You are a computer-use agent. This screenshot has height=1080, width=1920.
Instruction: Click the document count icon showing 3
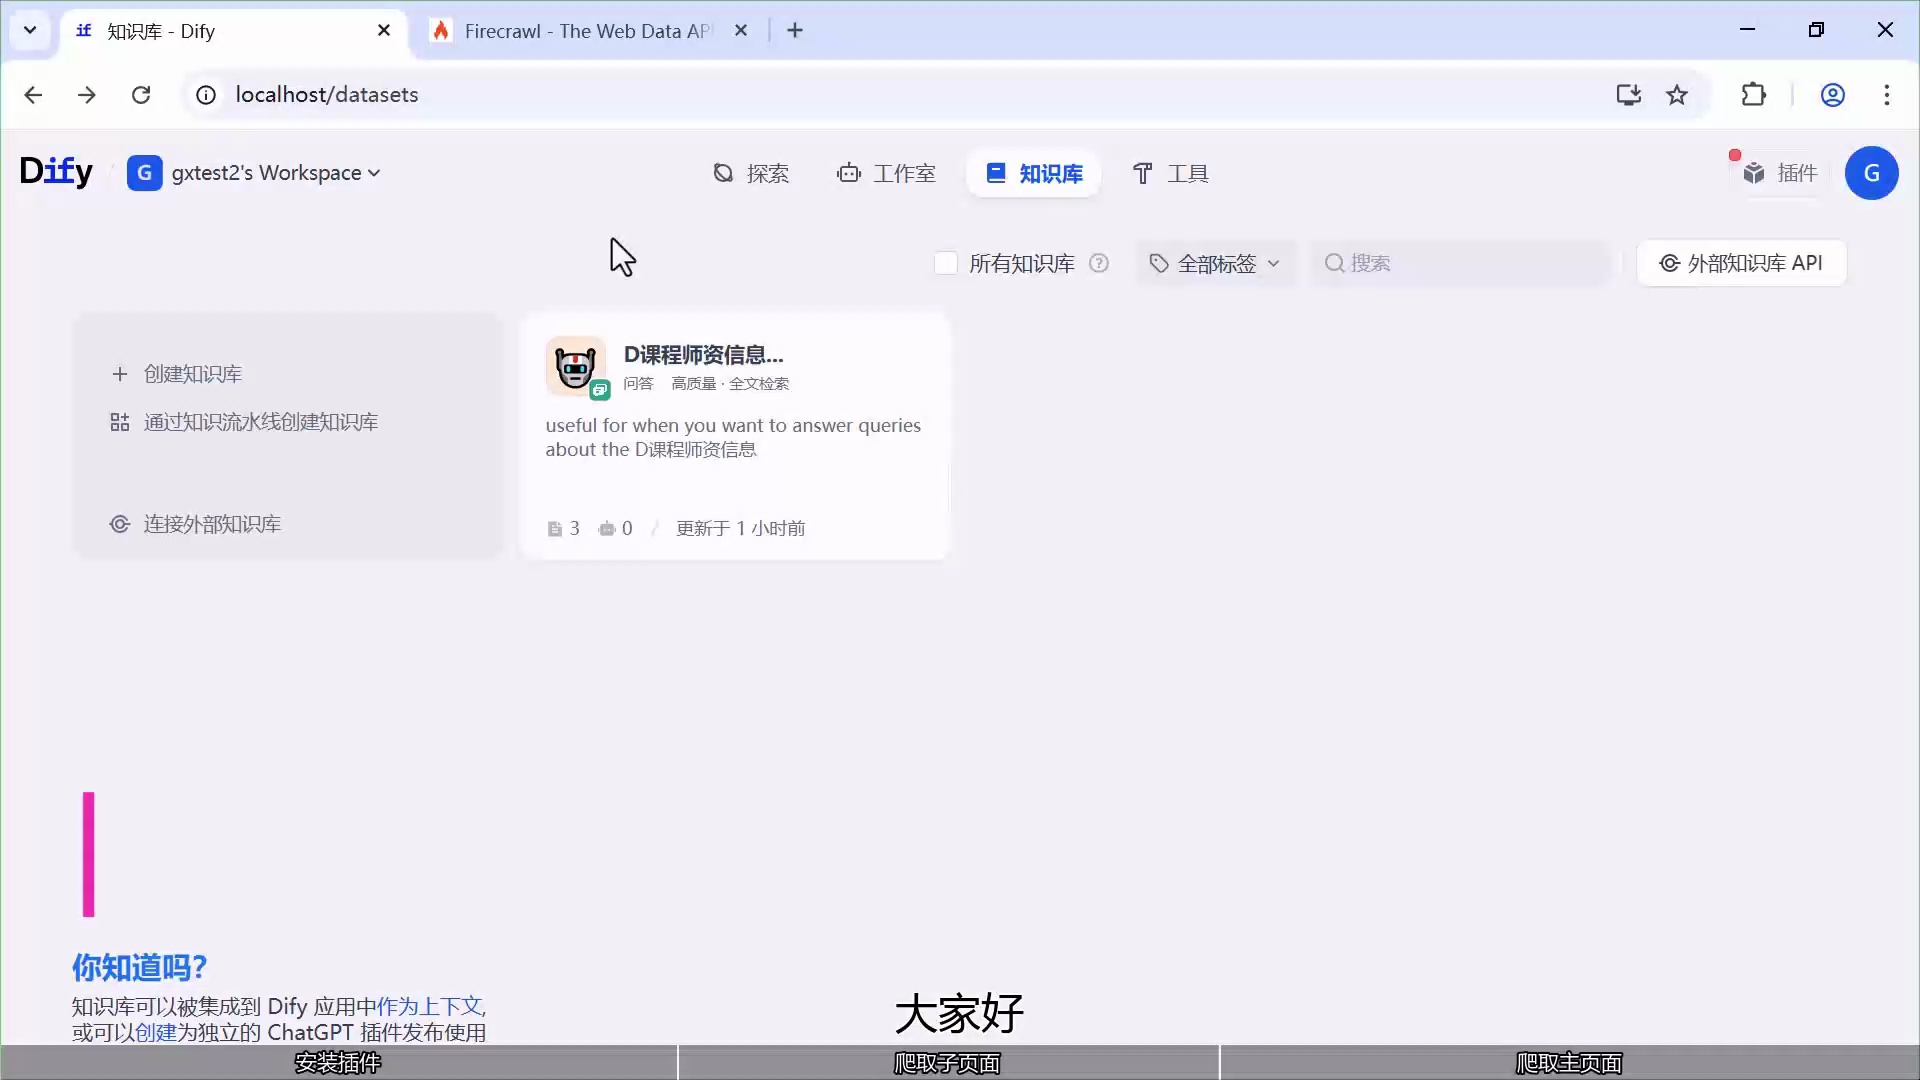[x=555, y=529]
